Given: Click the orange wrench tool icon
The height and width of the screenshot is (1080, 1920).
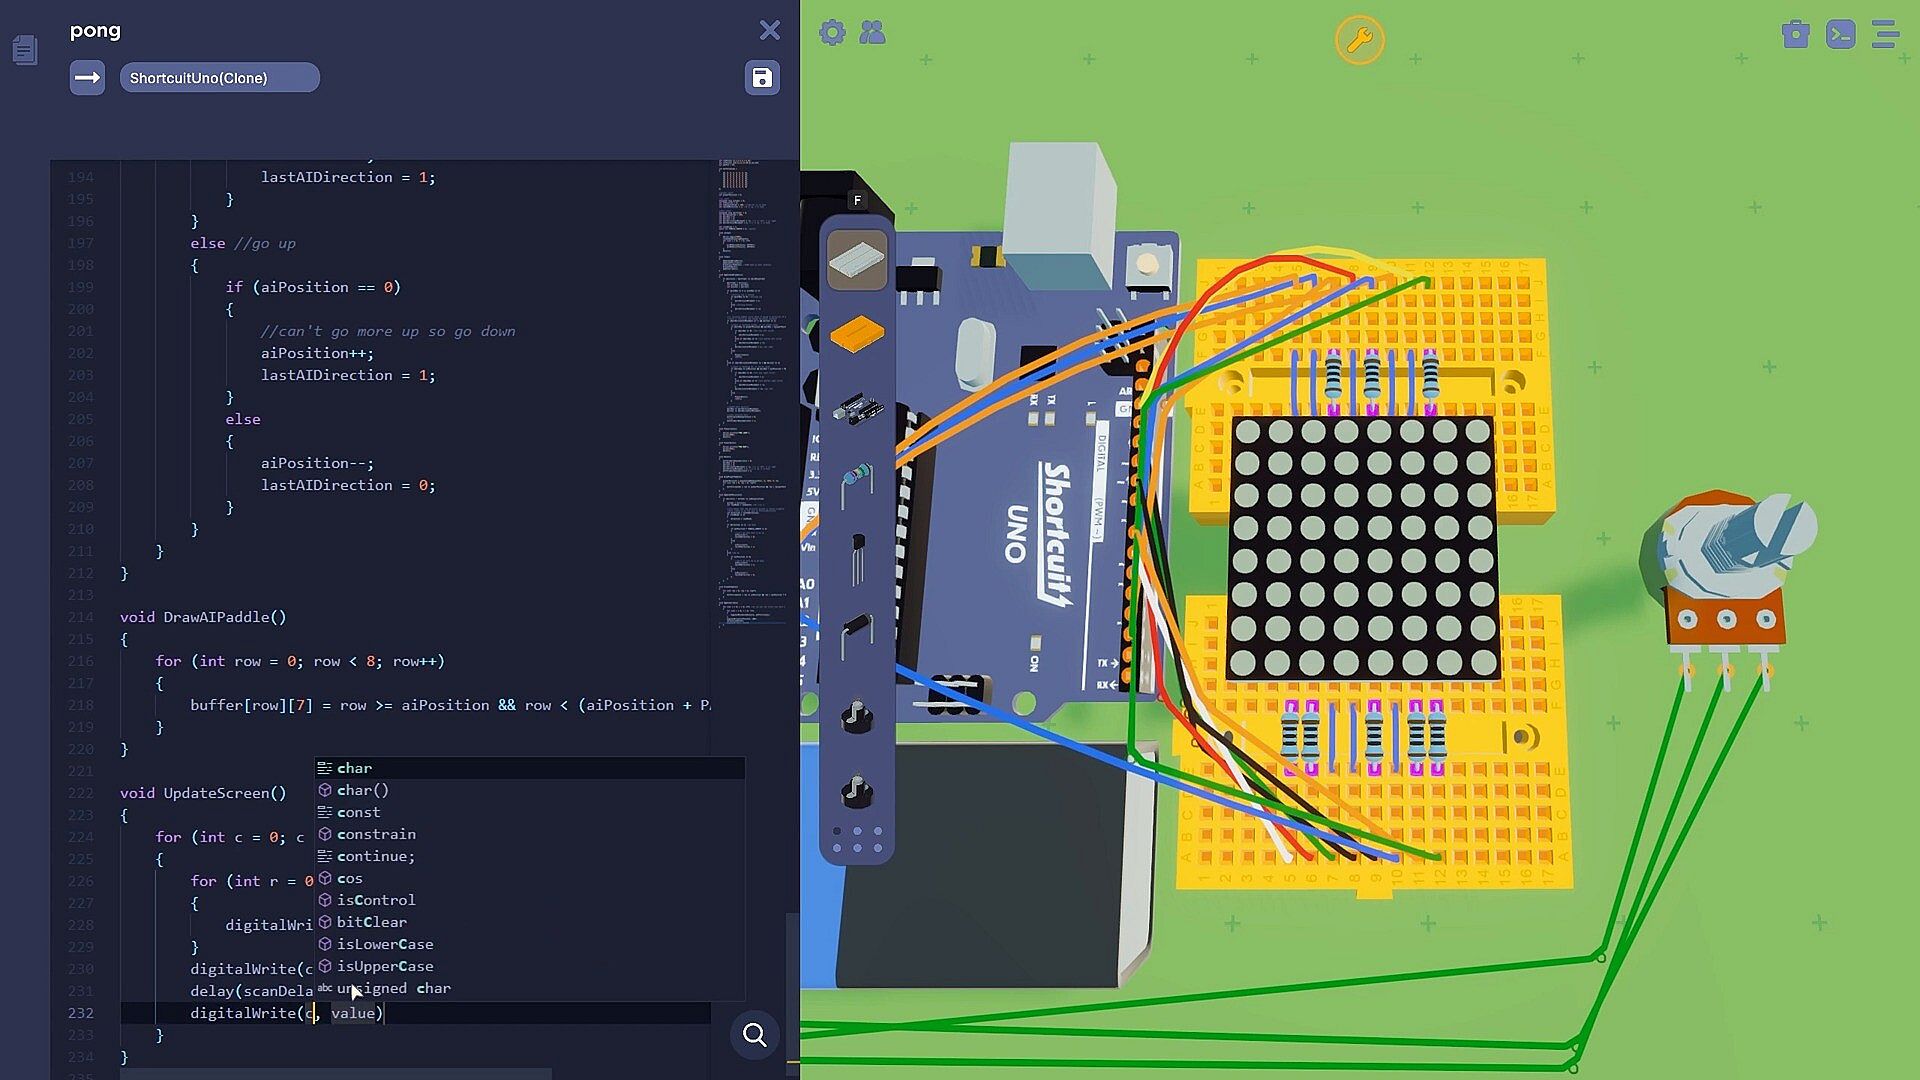Looking at the screenshot, I should coord(1359,40).
